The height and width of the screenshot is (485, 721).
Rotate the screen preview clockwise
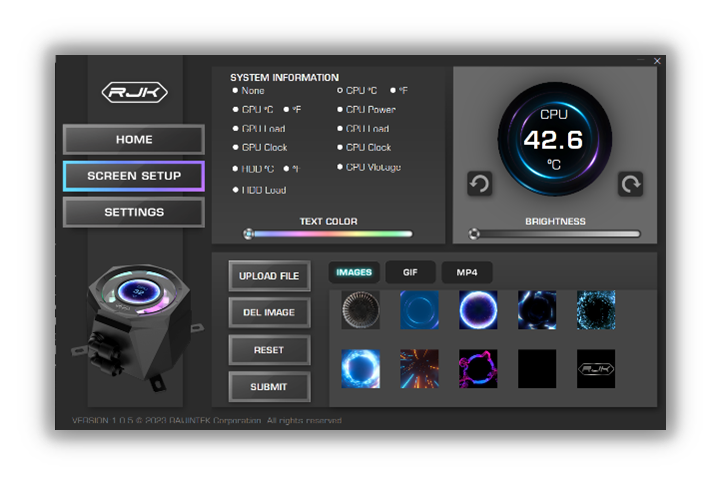(630, 184)
